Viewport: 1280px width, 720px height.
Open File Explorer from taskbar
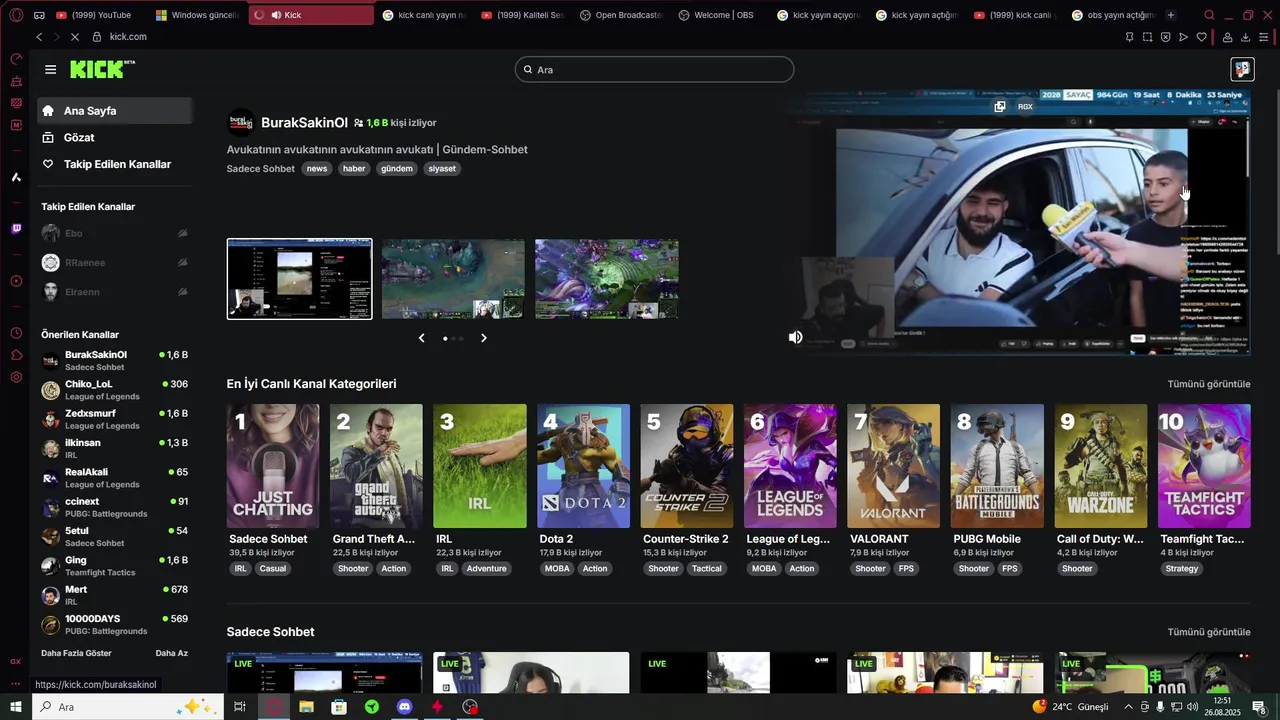(x=306, y=707)
